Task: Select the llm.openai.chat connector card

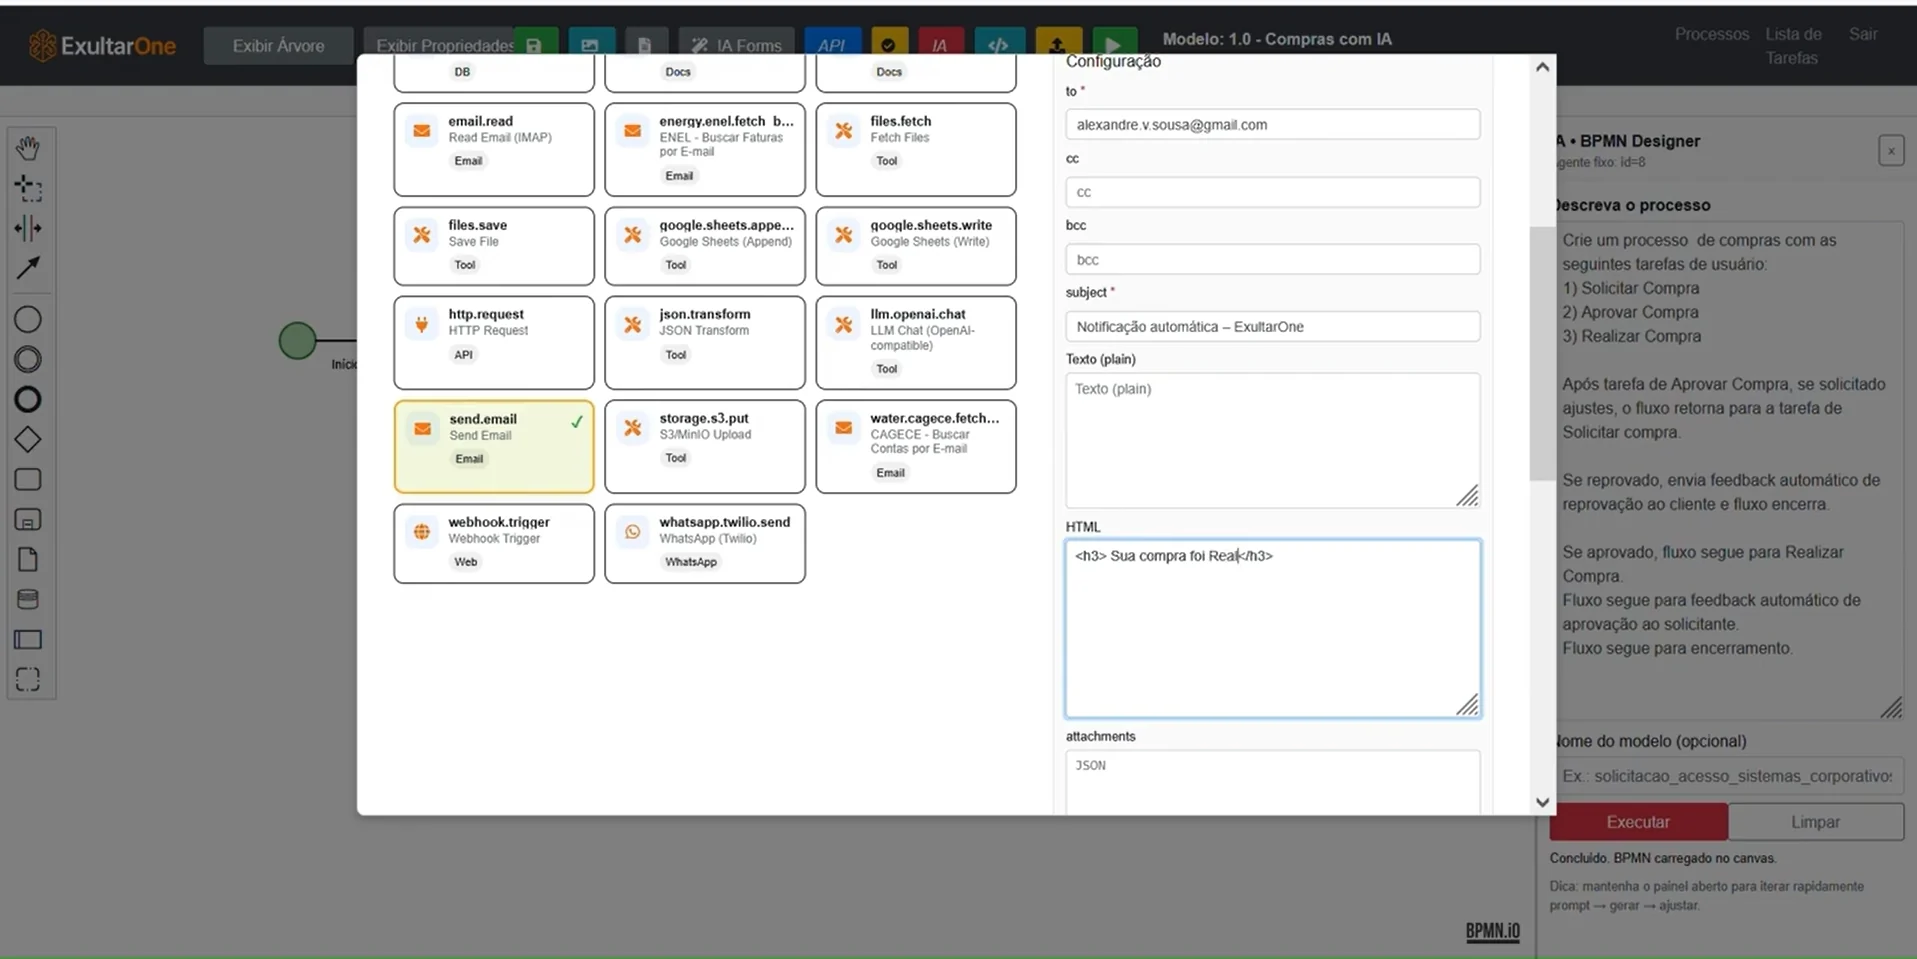Action: [916, 342]
